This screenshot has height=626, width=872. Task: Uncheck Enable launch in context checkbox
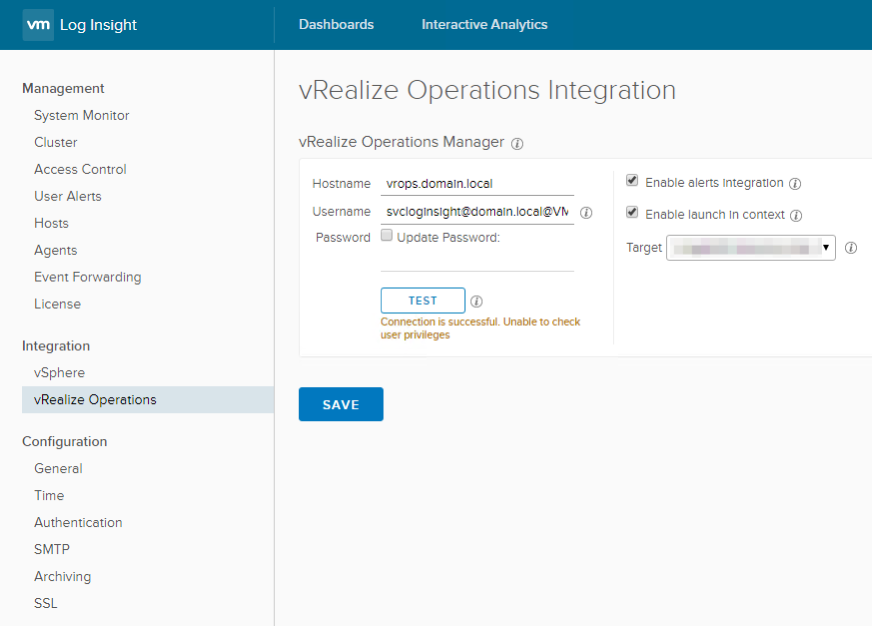[632, 212]
